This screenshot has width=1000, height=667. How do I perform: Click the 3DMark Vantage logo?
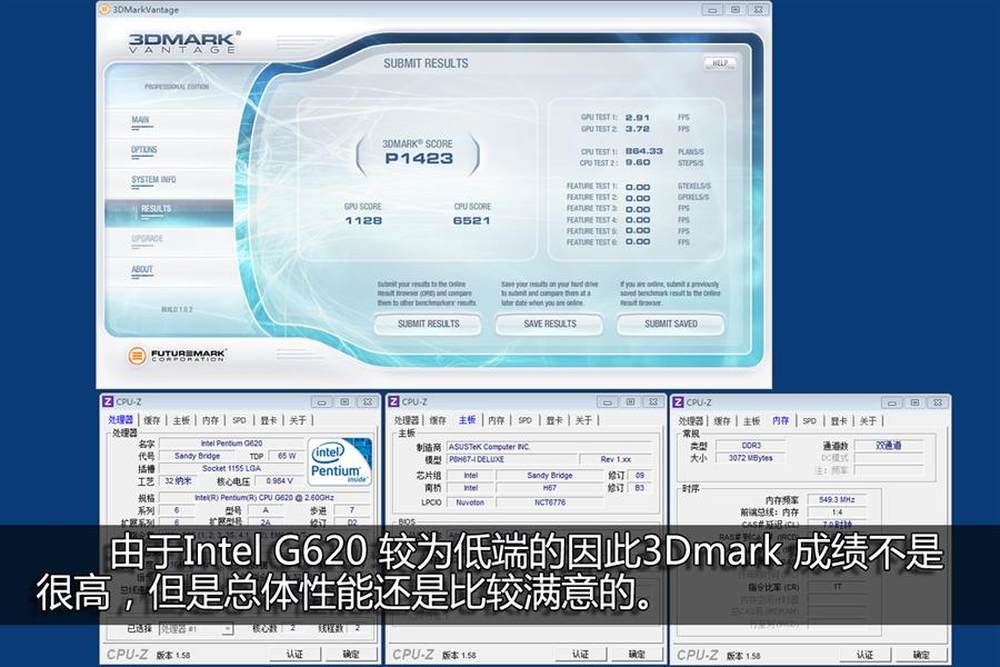(183, 43)
